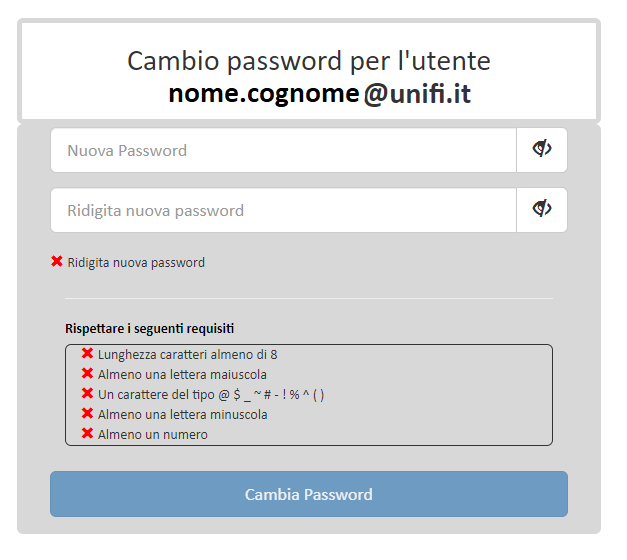
Task: Show the Nuova Password field contents
Action: [x=542, y=150]
